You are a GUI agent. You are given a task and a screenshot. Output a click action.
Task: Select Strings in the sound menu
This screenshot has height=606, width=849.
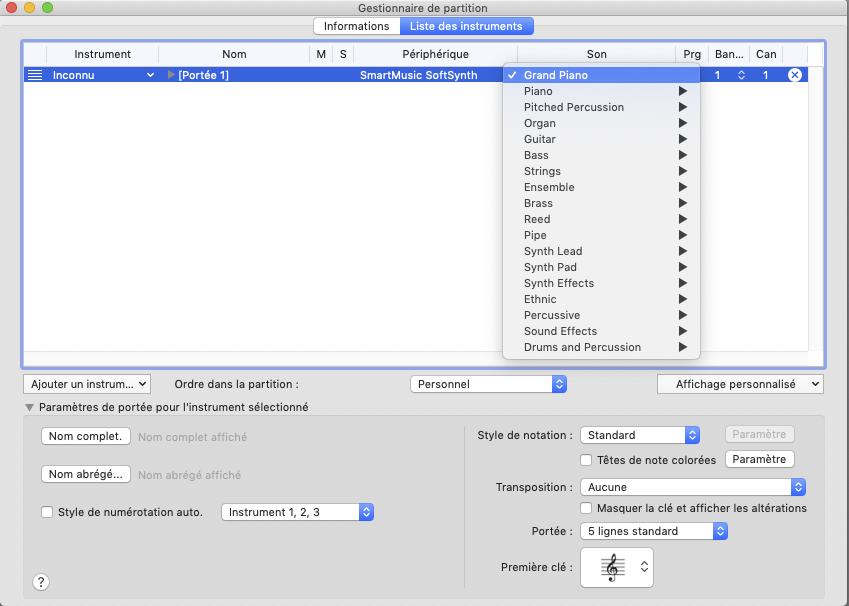(542, 171)
